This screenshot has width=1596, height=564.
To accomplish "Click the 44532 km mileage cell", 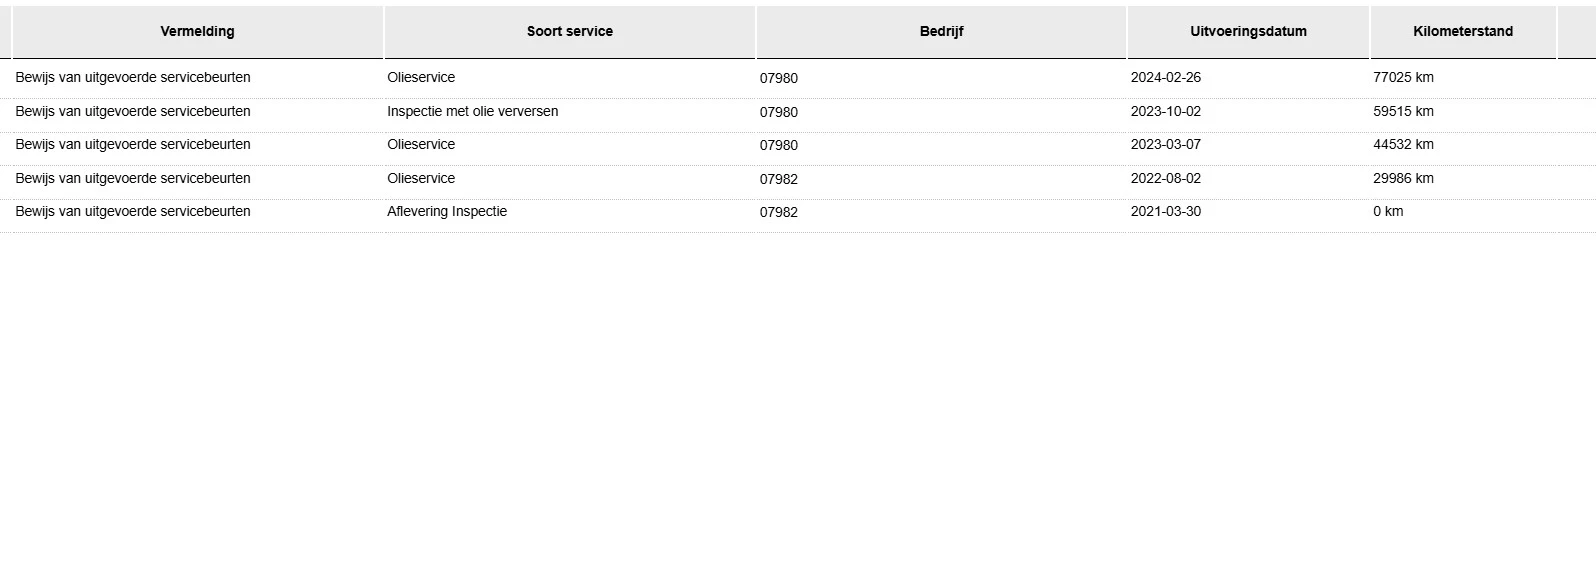I will pyautogui.click(x=1403, y=145).
